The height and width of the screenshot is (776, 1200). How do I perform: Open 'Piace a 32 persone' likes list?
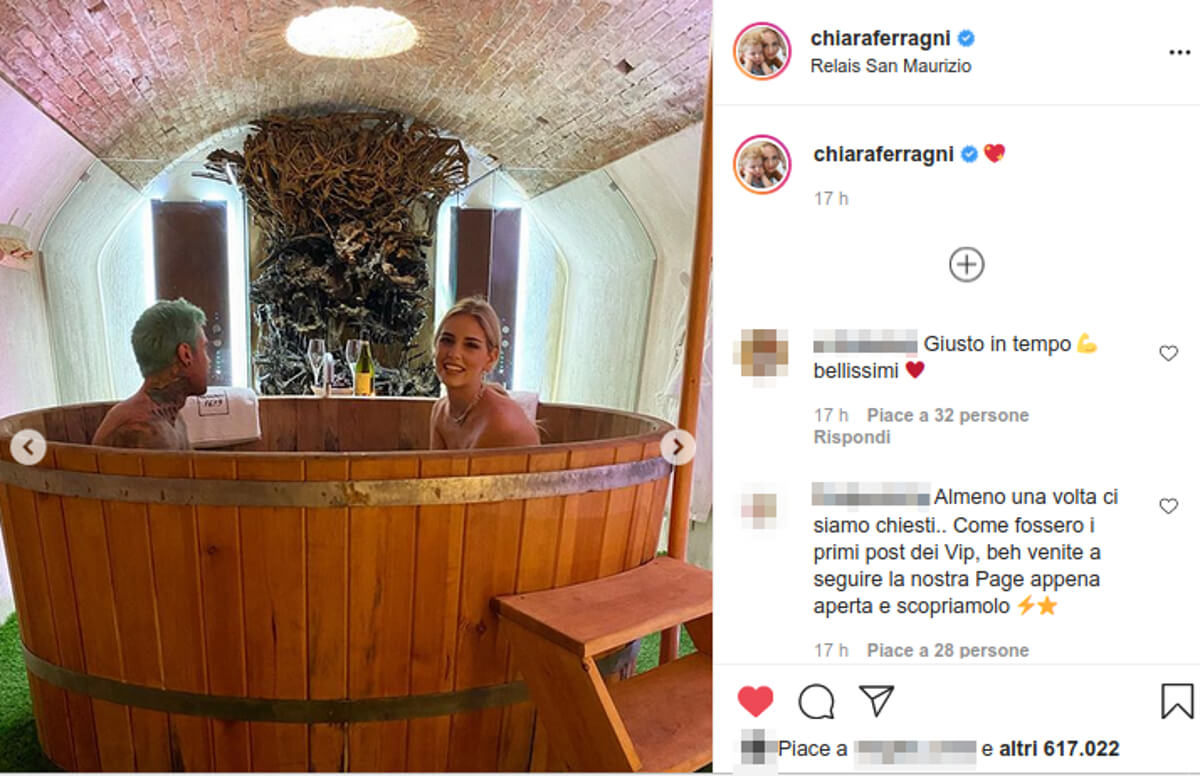[948, 415]
